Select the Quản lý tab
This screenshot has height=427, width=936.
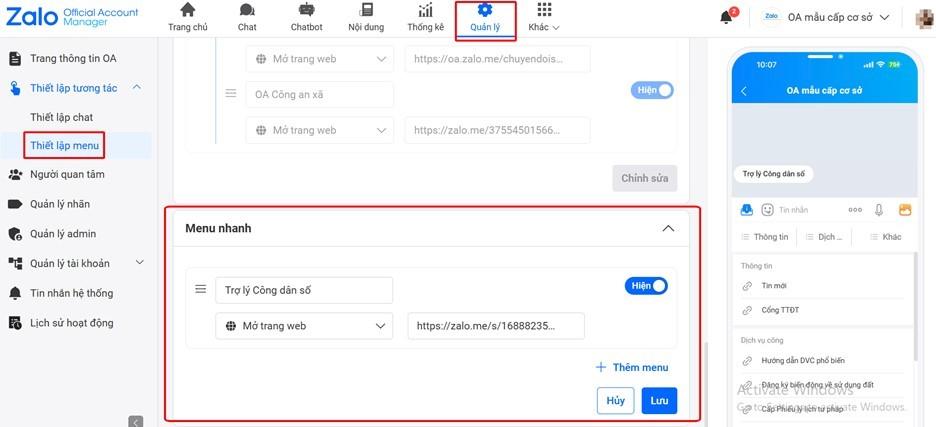click(485, 19)
